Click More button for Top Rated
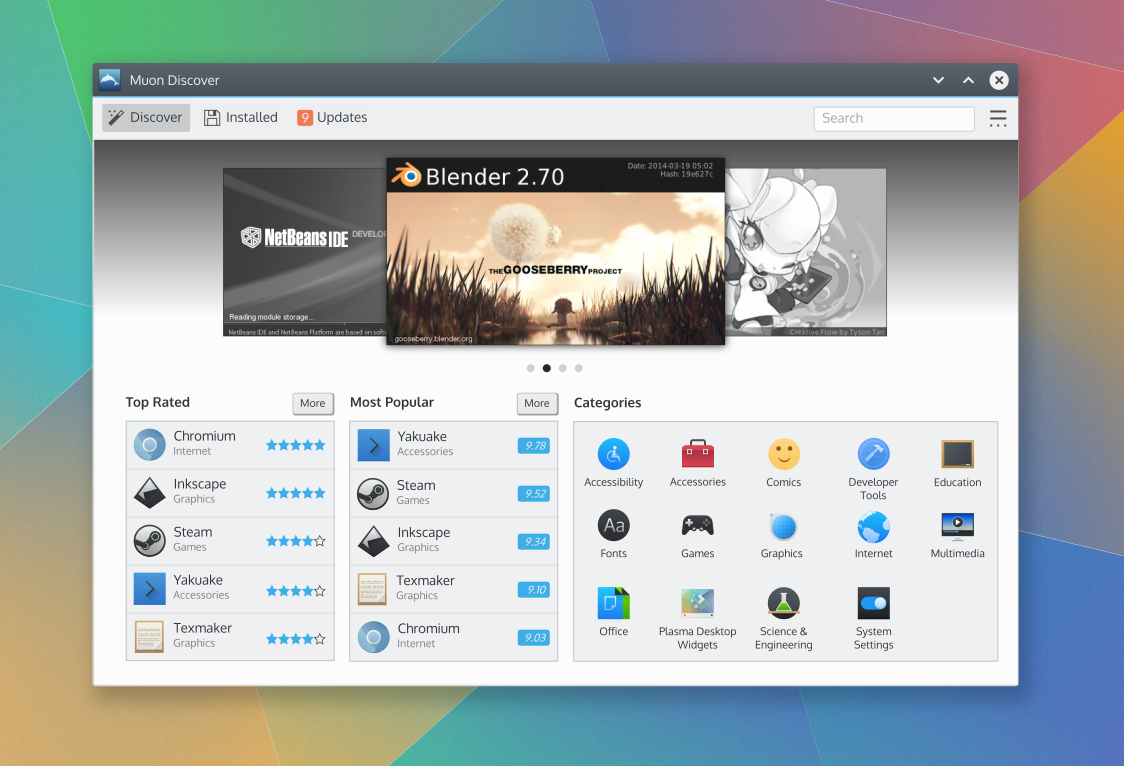The height and width of the screenshot is (766, 1124). click(x=313, y=403)
